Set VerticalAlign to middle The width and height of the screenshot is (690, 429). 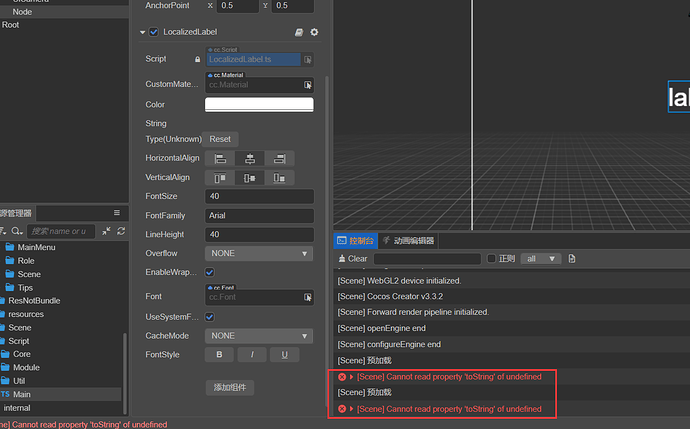[250, 178]
